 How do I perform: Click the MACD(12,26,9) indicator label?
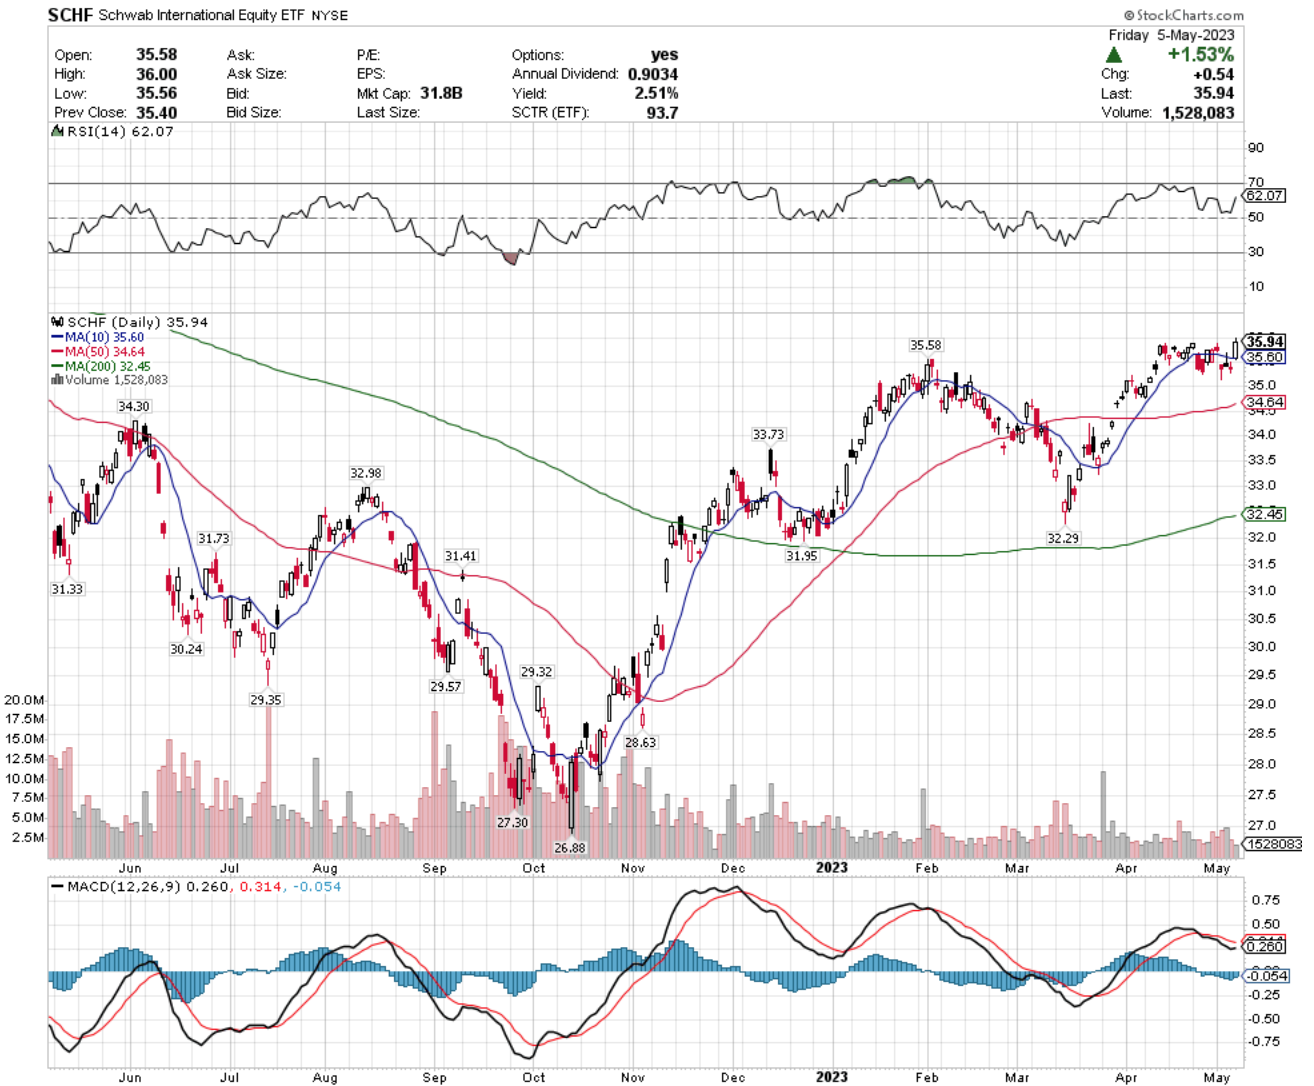(x=123, y=887)
